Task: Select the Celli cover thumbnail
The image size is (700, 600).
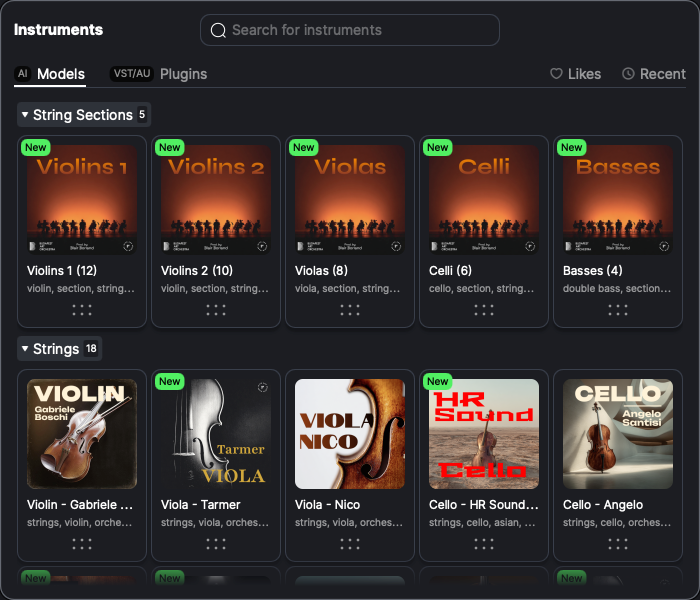Action: tap(483, 200)
